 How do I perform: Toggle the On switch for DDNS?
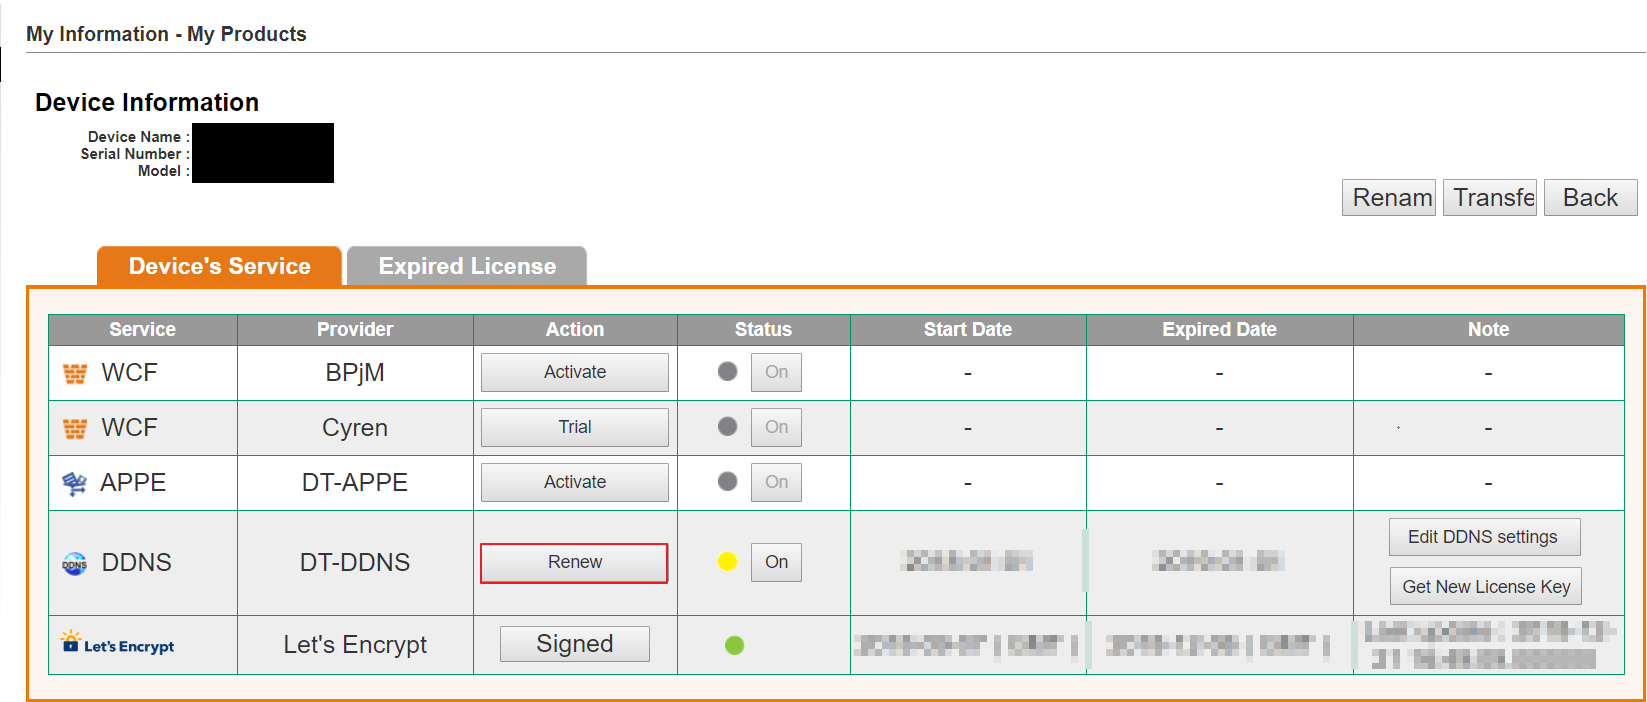point(777,562)
